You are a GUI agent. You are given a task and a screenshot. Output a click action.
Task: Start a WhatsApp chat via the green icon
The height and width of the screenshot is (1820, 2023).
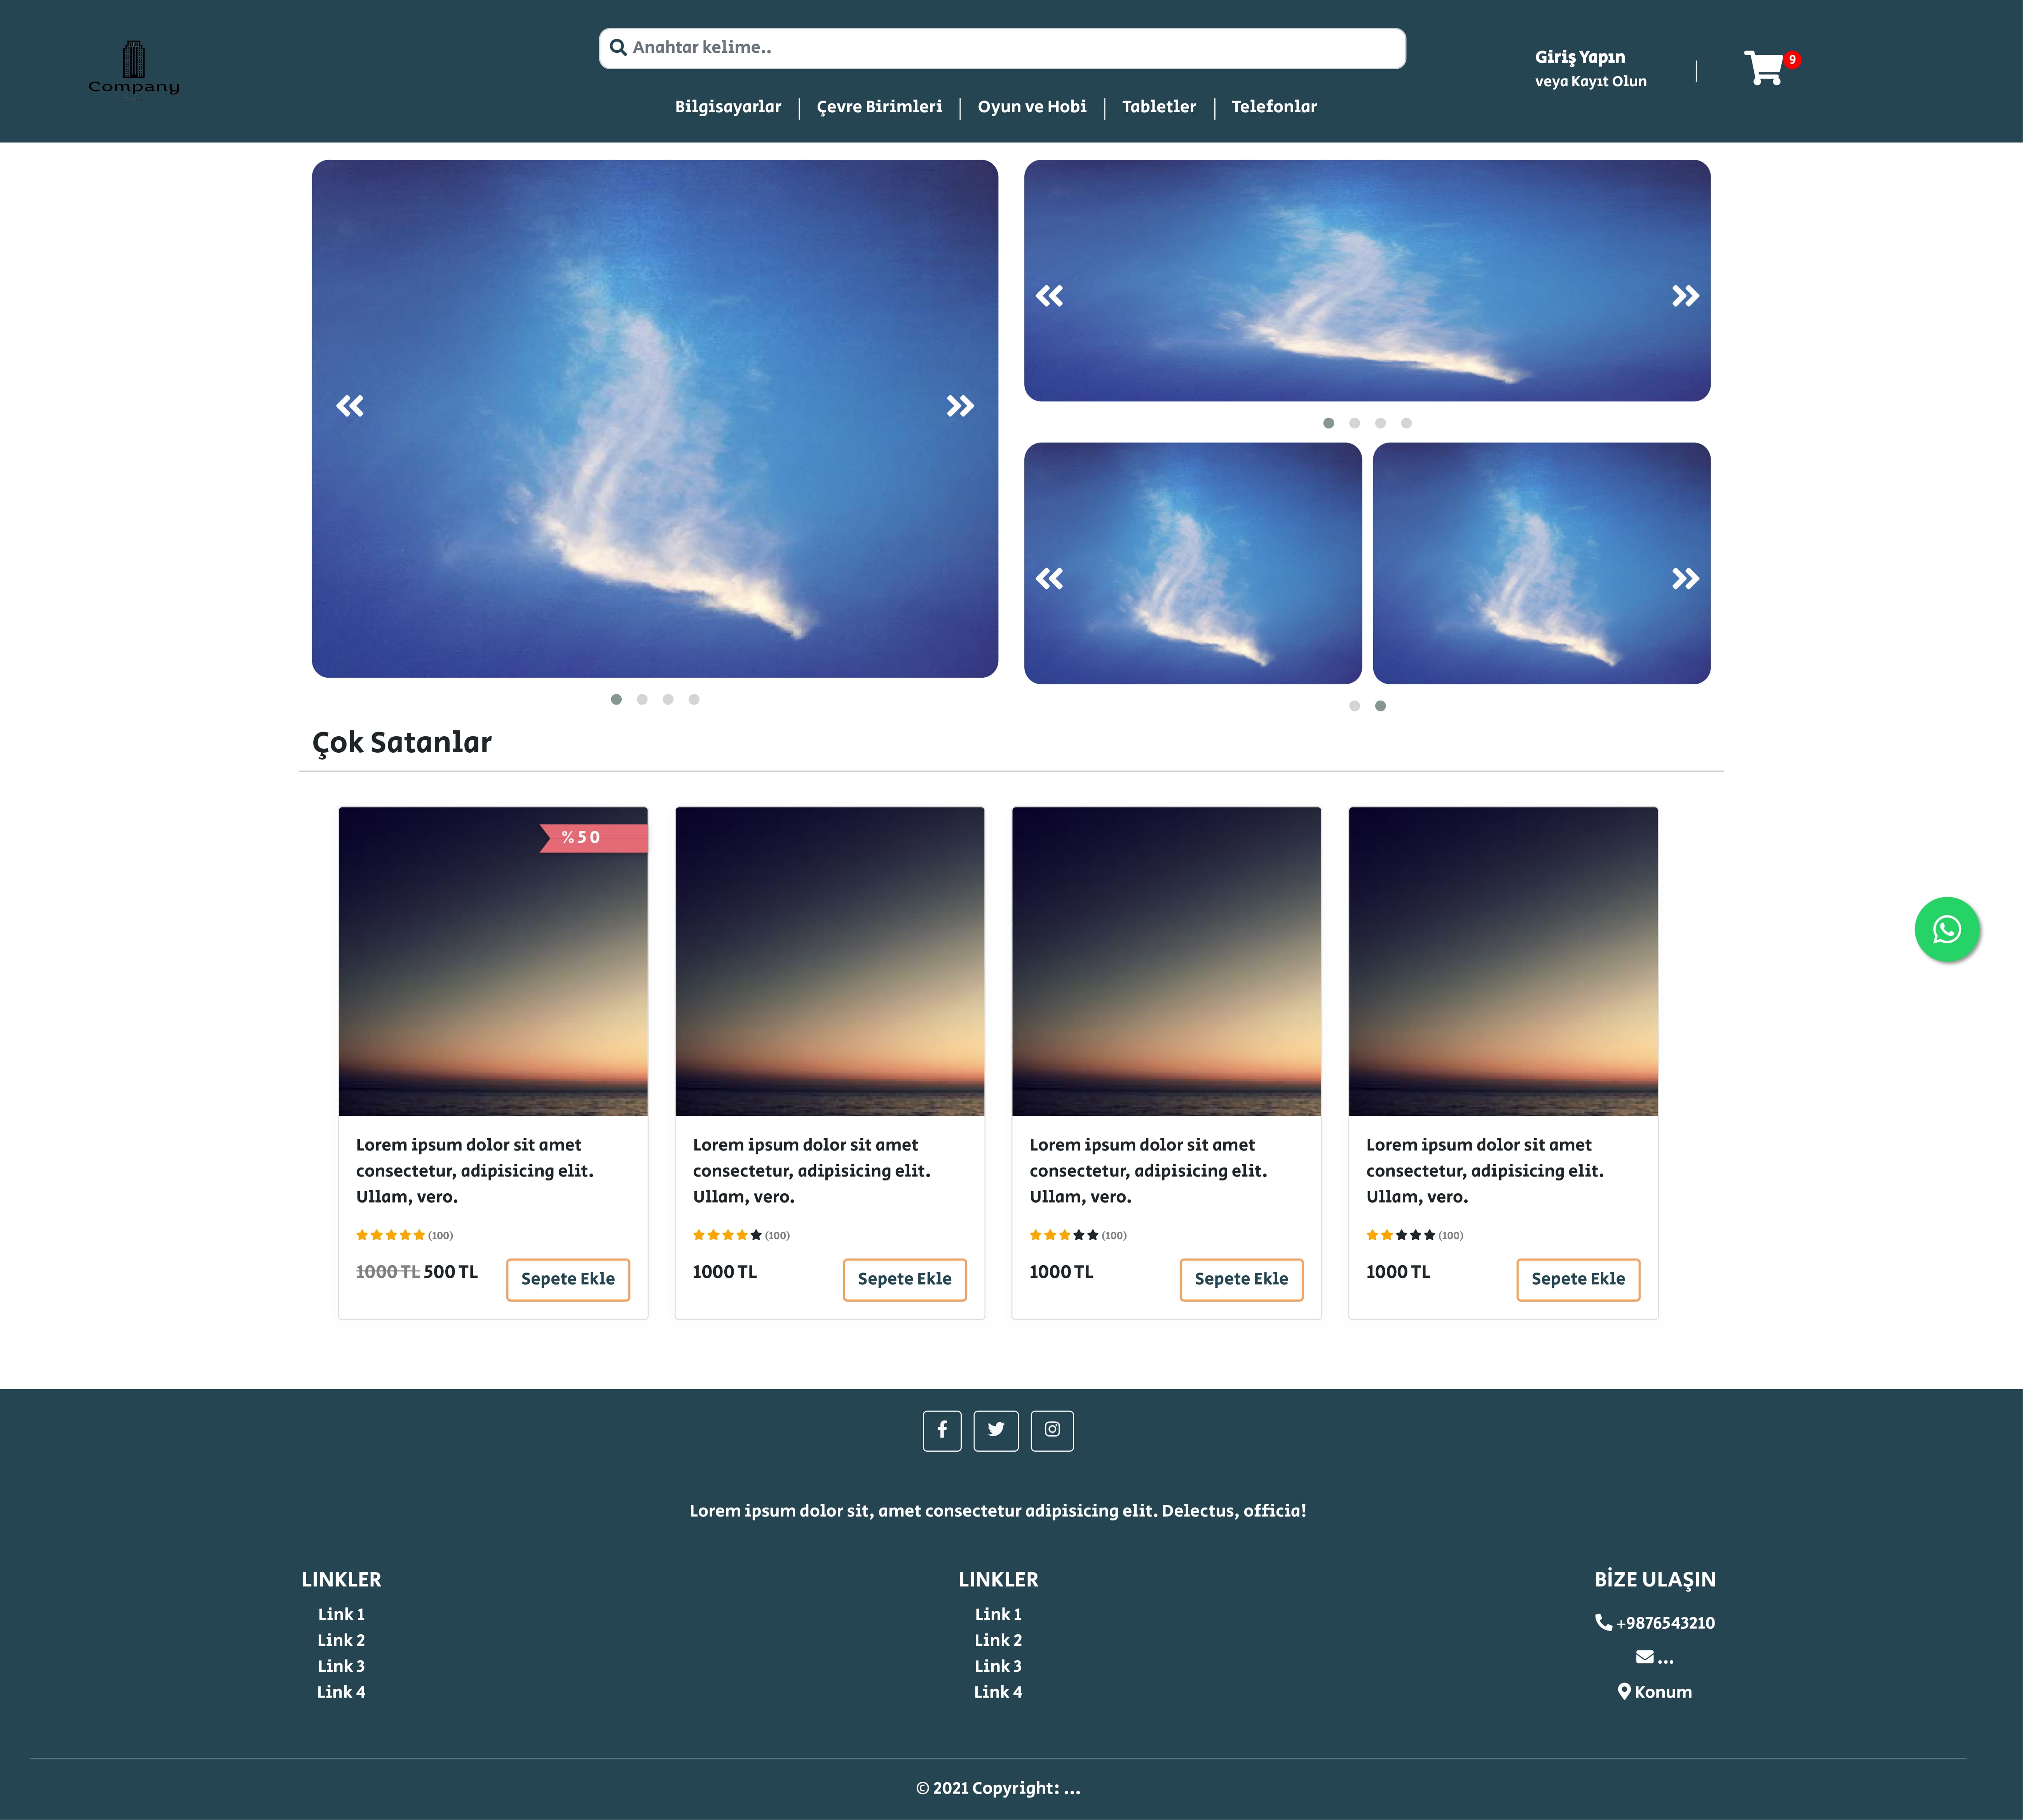tap(1947, 929)
